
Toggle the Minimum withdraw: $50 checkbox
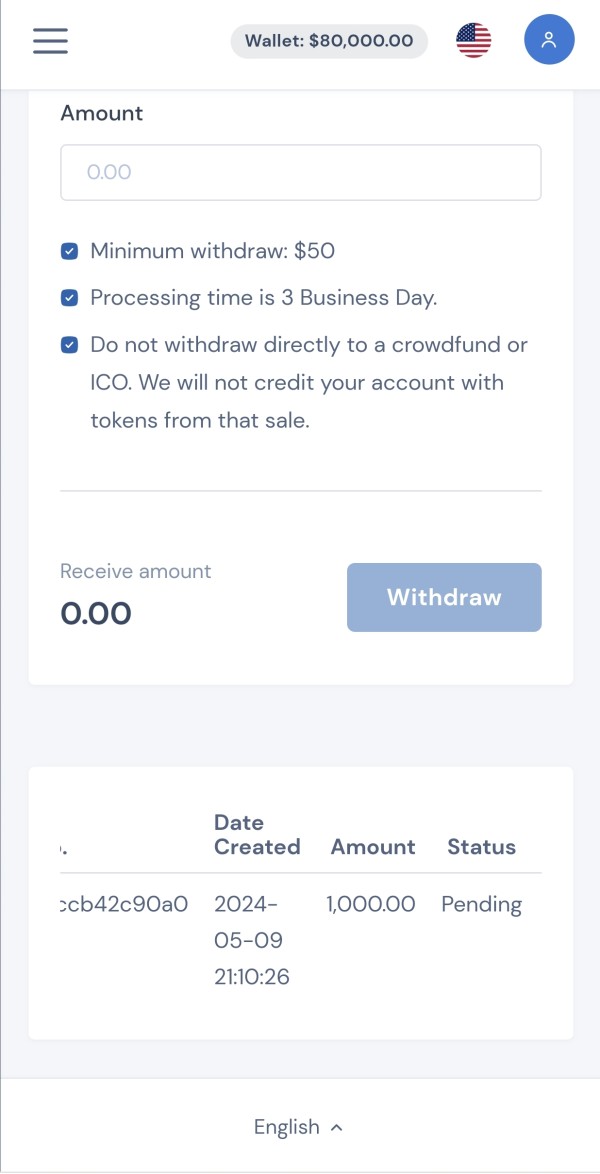69,251
